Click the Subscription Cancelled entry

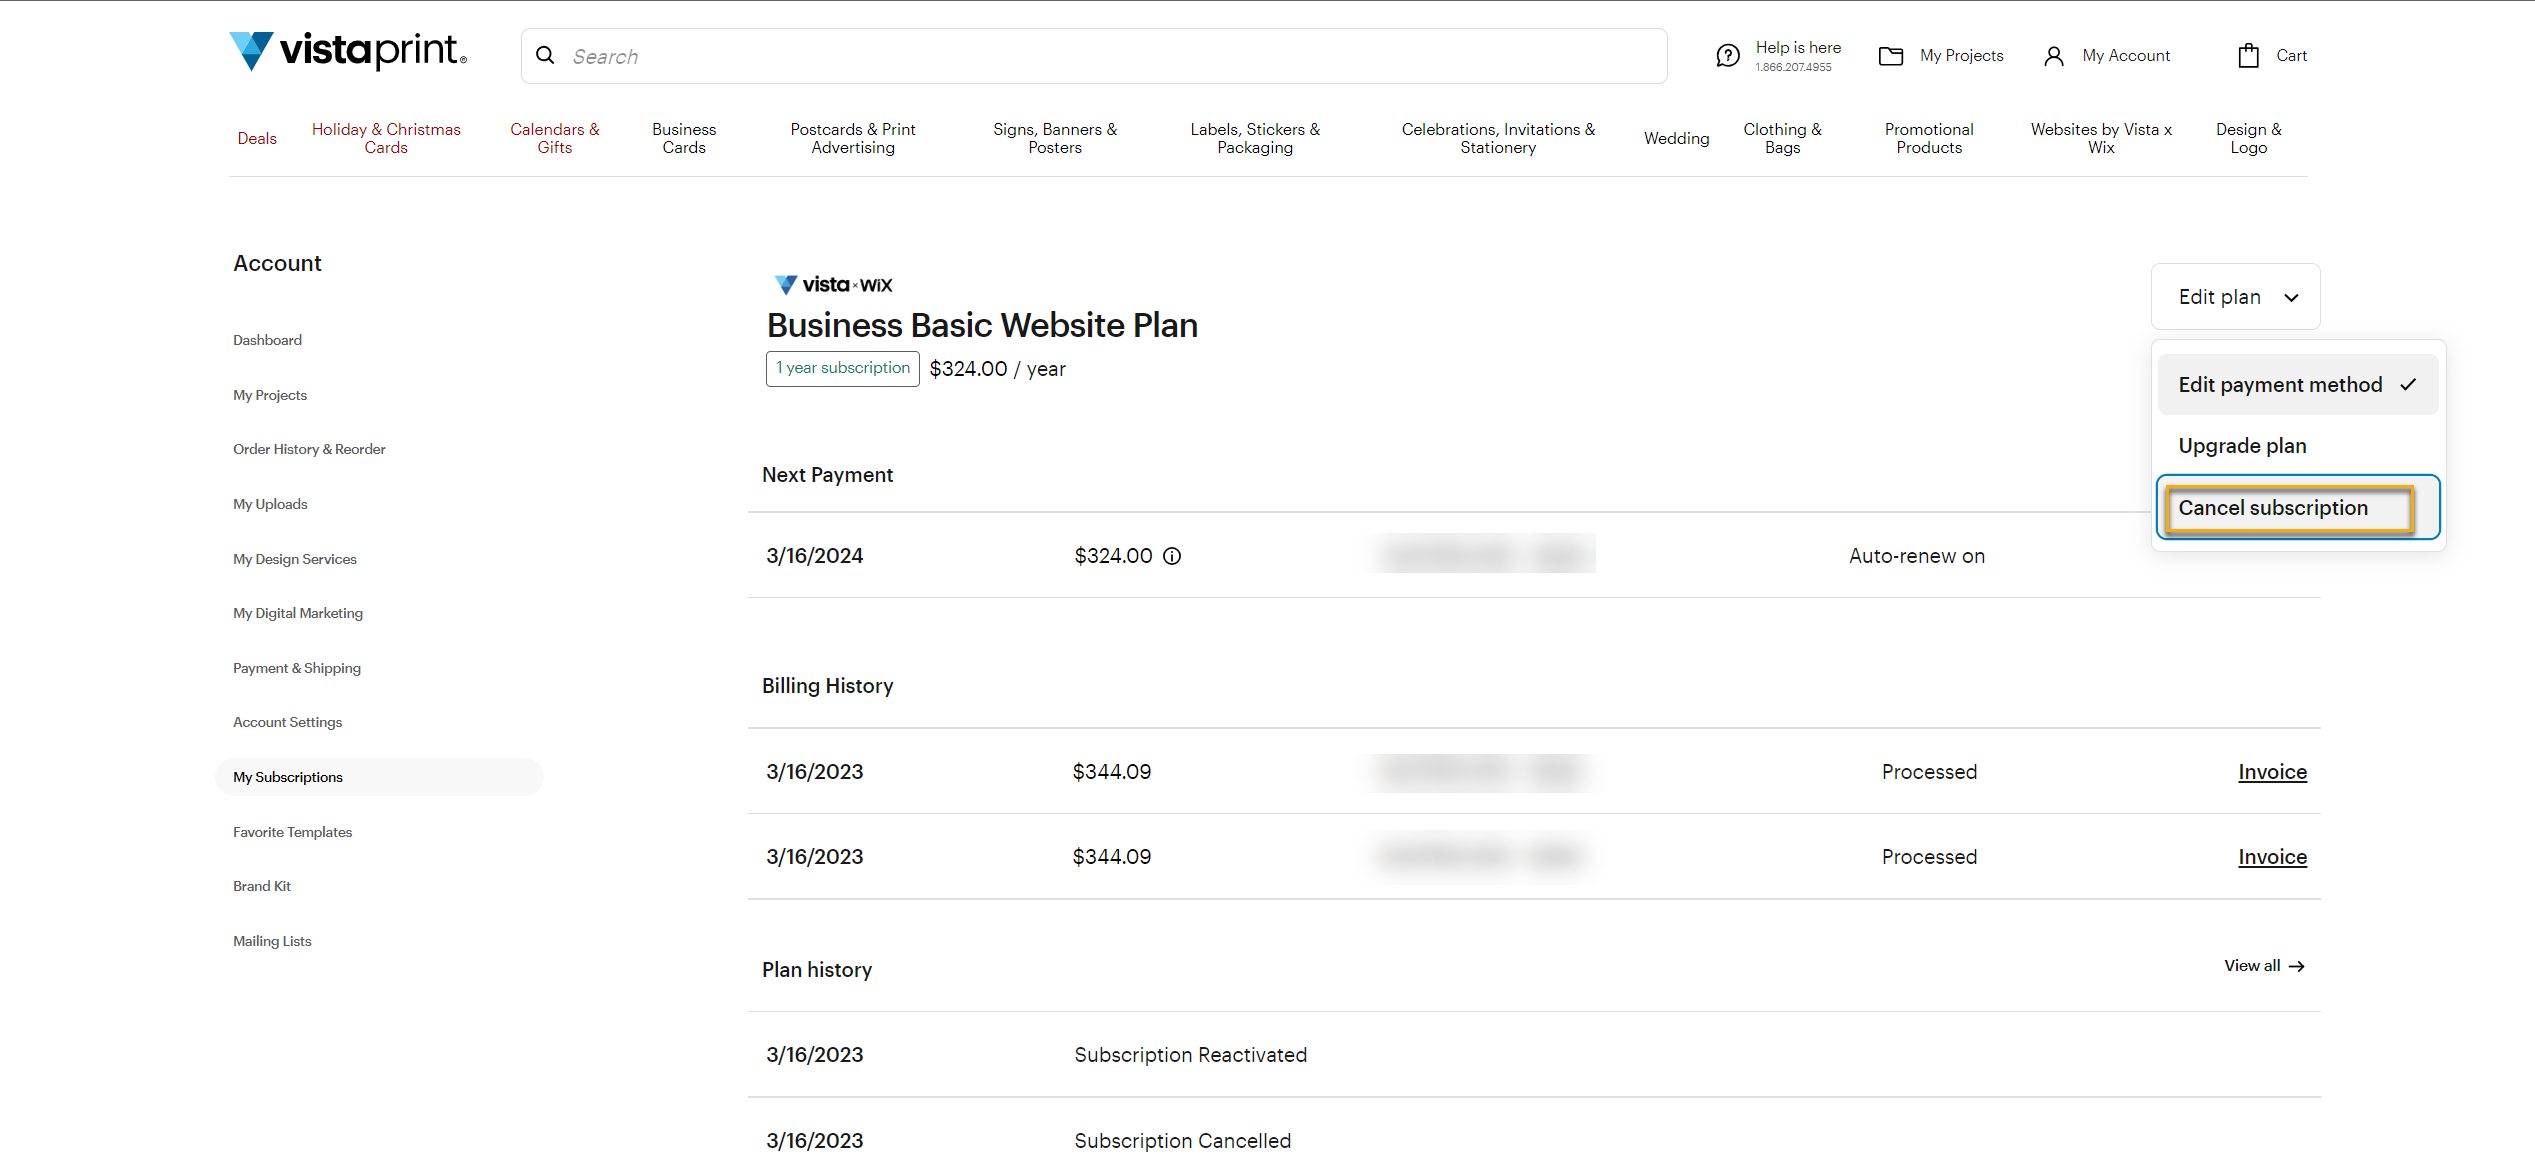[x=1182, y=1141]
